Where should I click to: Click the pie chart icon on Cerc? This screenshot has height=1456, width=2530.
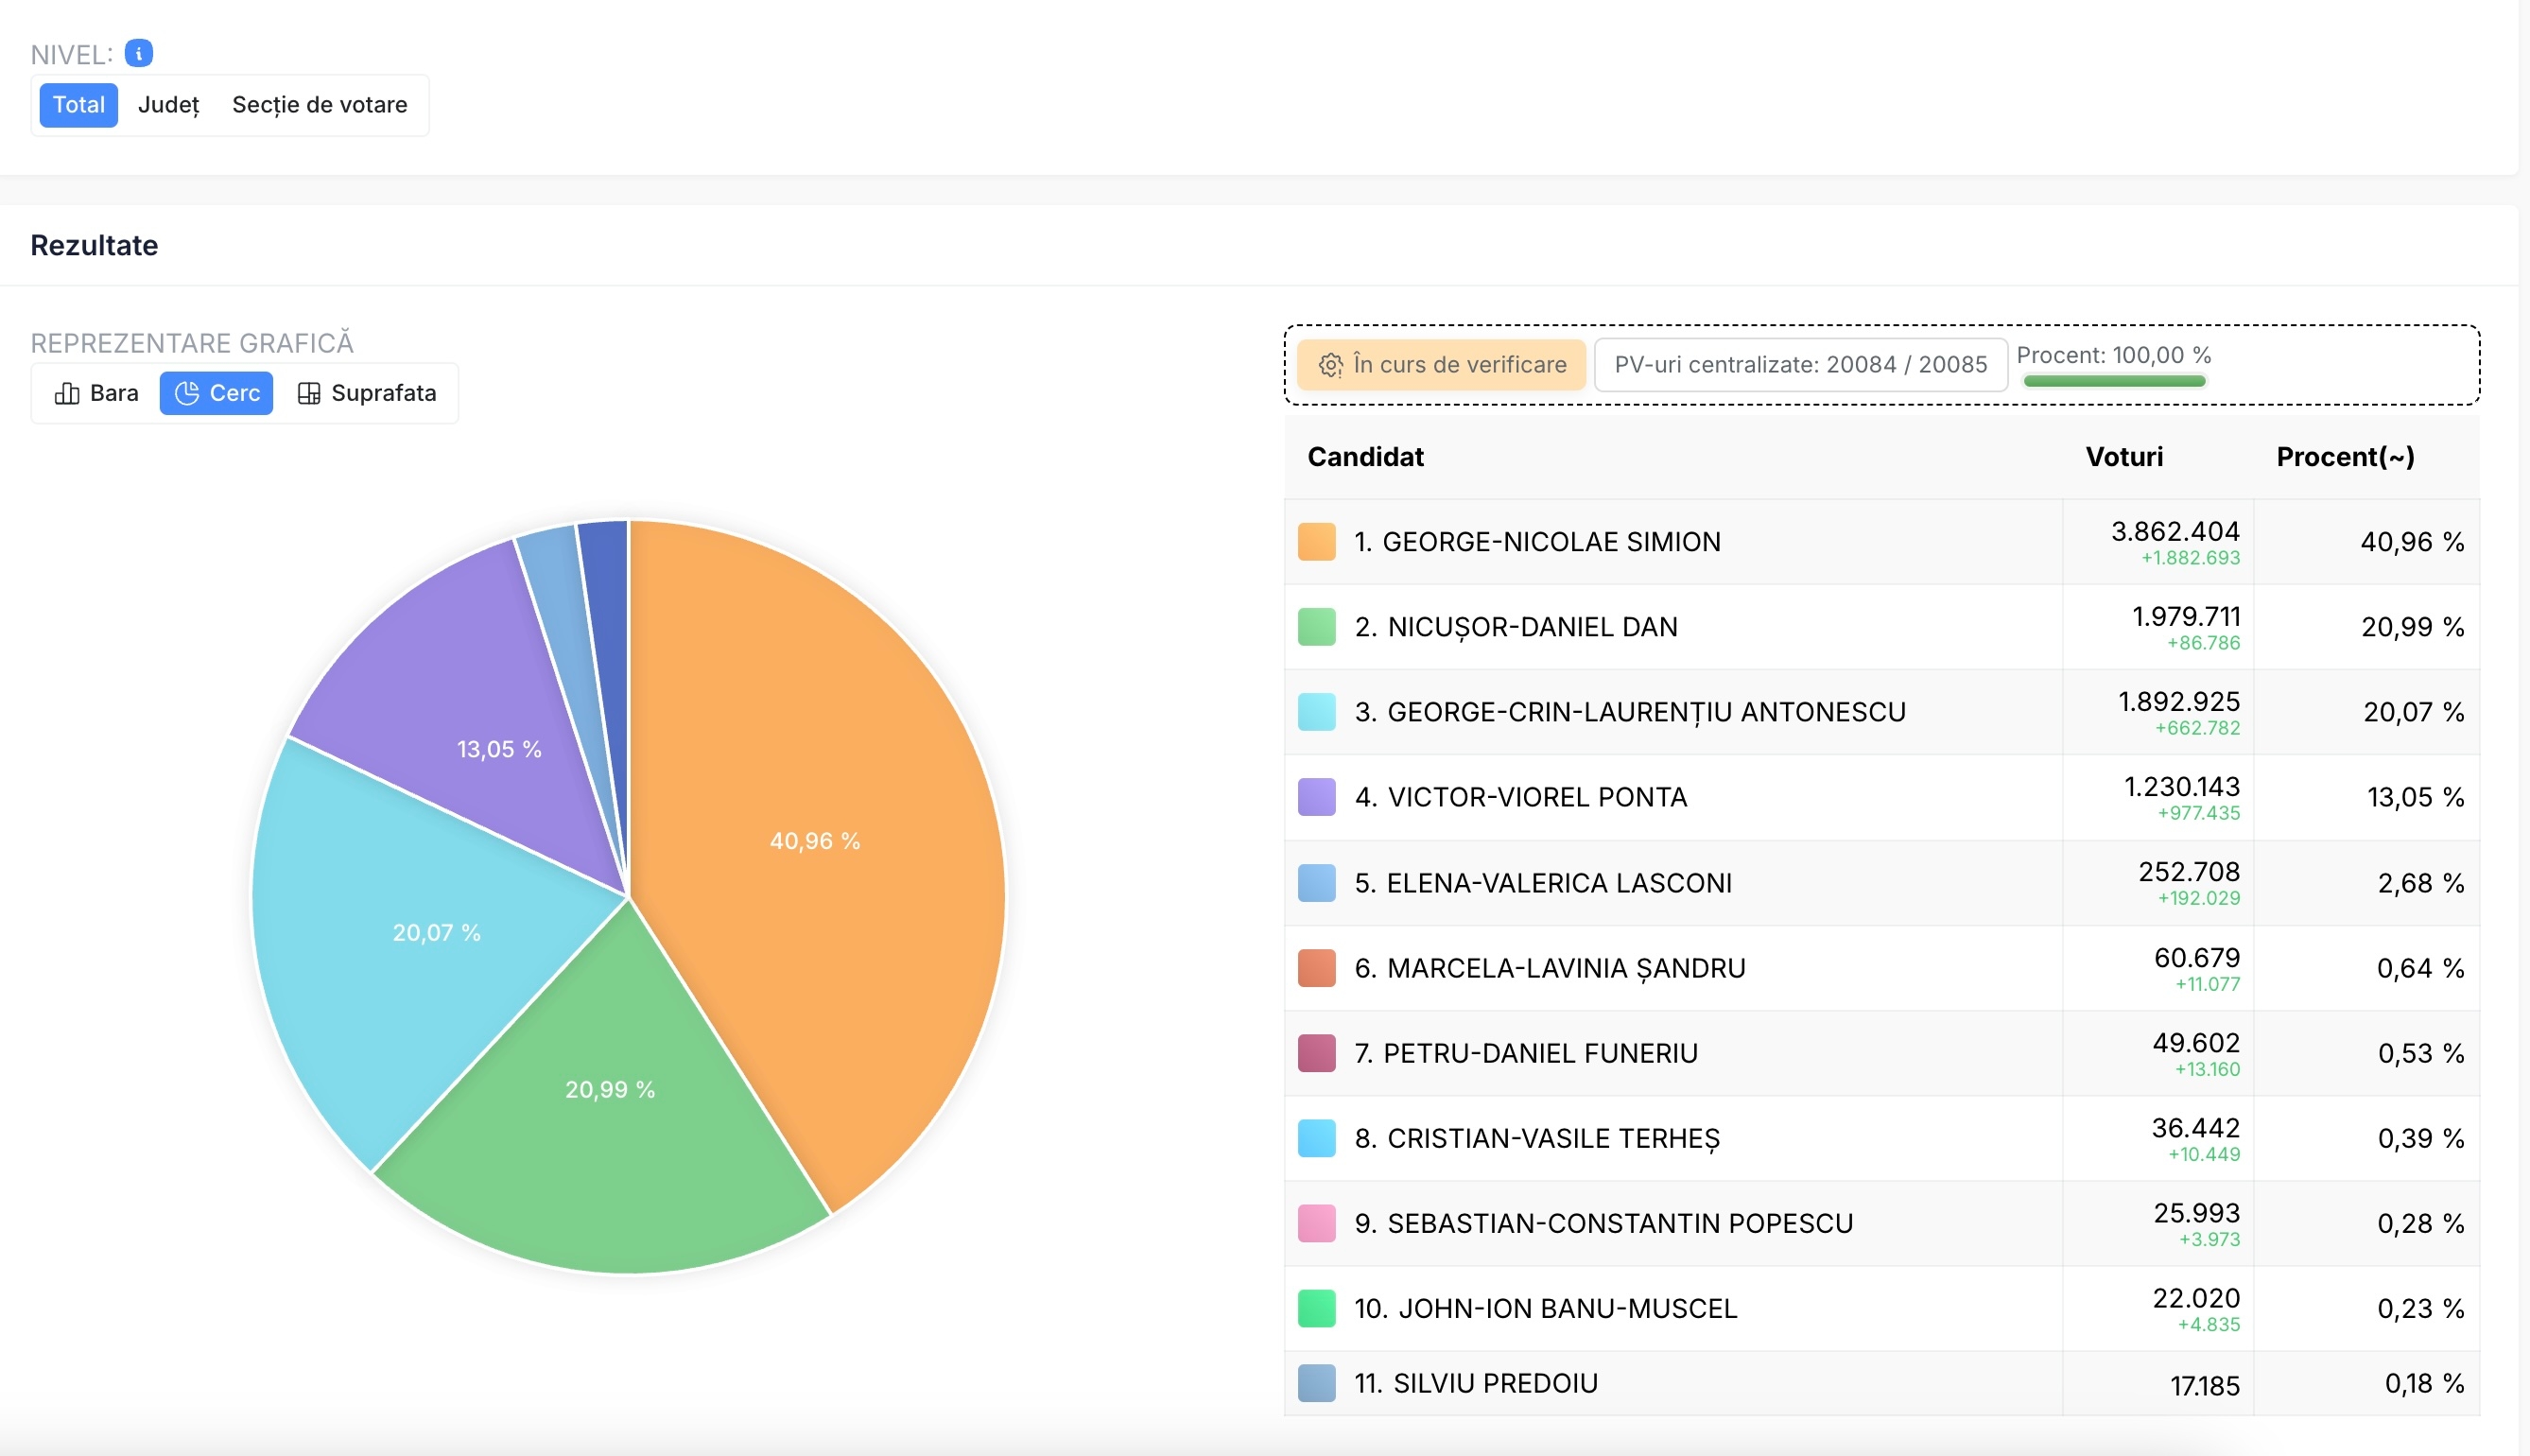click(x=187, y=393)
